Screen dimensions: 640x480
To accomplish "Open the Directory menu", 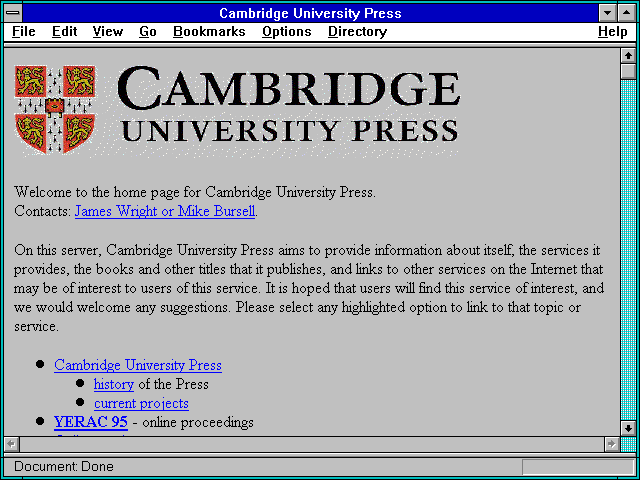I will [358, 32].
